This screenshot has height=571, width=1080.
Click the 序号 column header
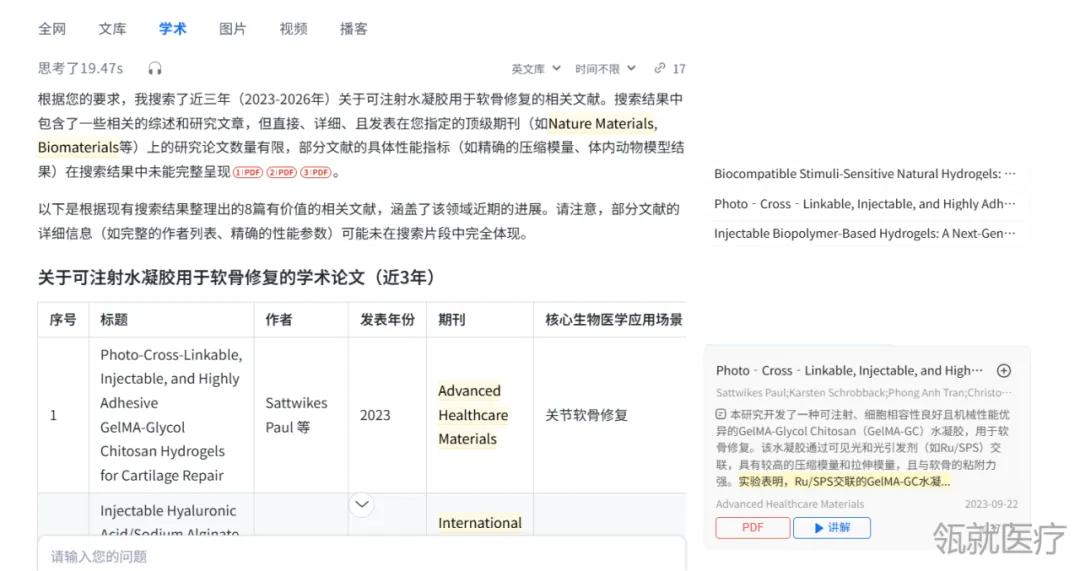63,320
